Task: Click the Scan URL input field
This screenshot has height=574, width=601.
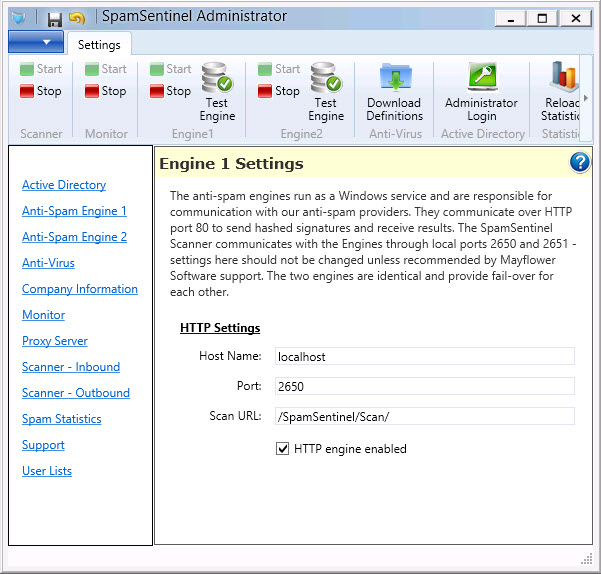Action: (x=425, y=416)
